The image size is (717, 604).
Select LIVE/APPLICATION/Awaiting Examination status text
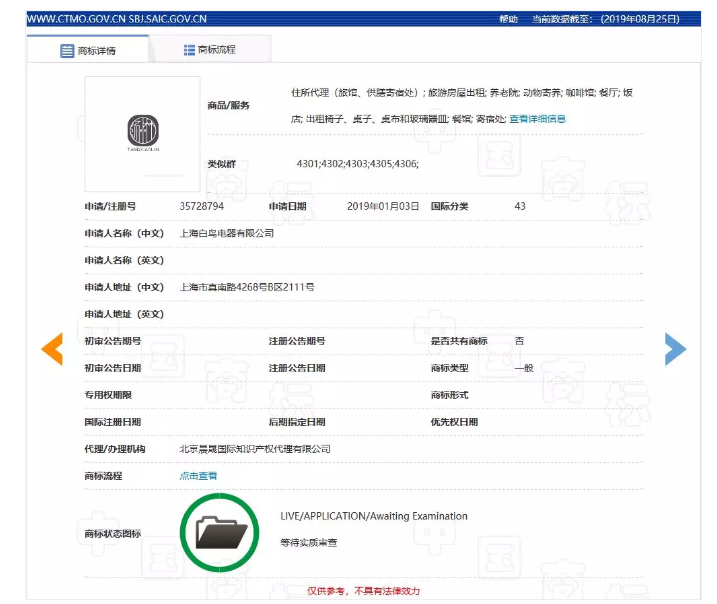tap(374, 516)
